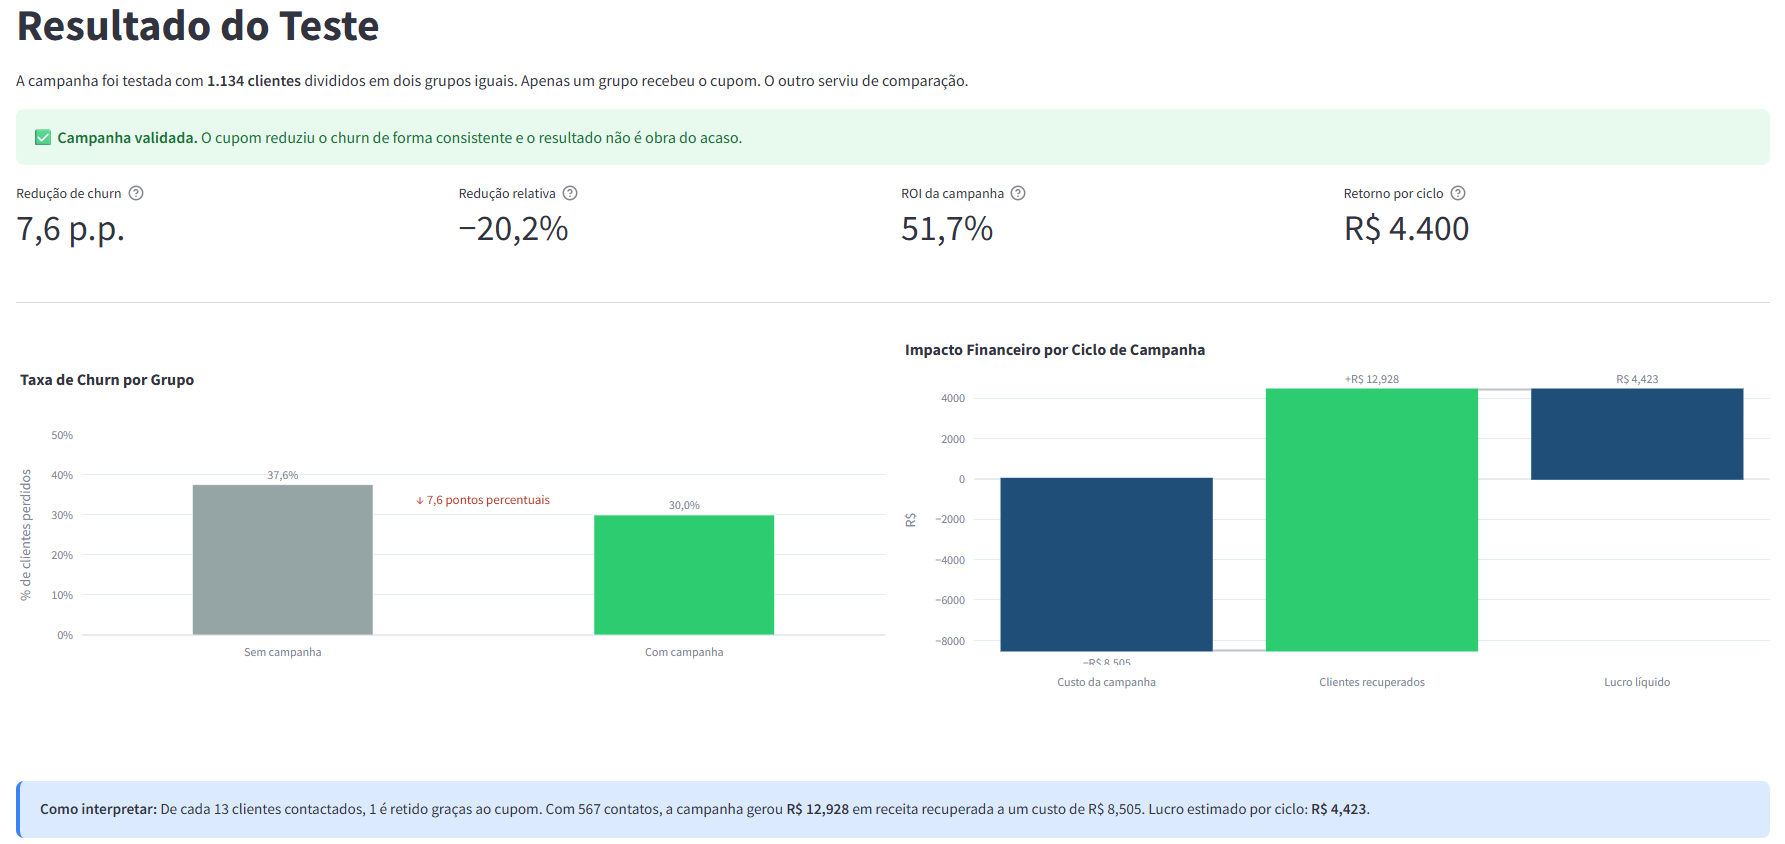Image resolution: width=1785 pixels, height=844 pixels.
Task: Click the R$ 4,423 label above Lucro bar
Action: [1637, 379]
